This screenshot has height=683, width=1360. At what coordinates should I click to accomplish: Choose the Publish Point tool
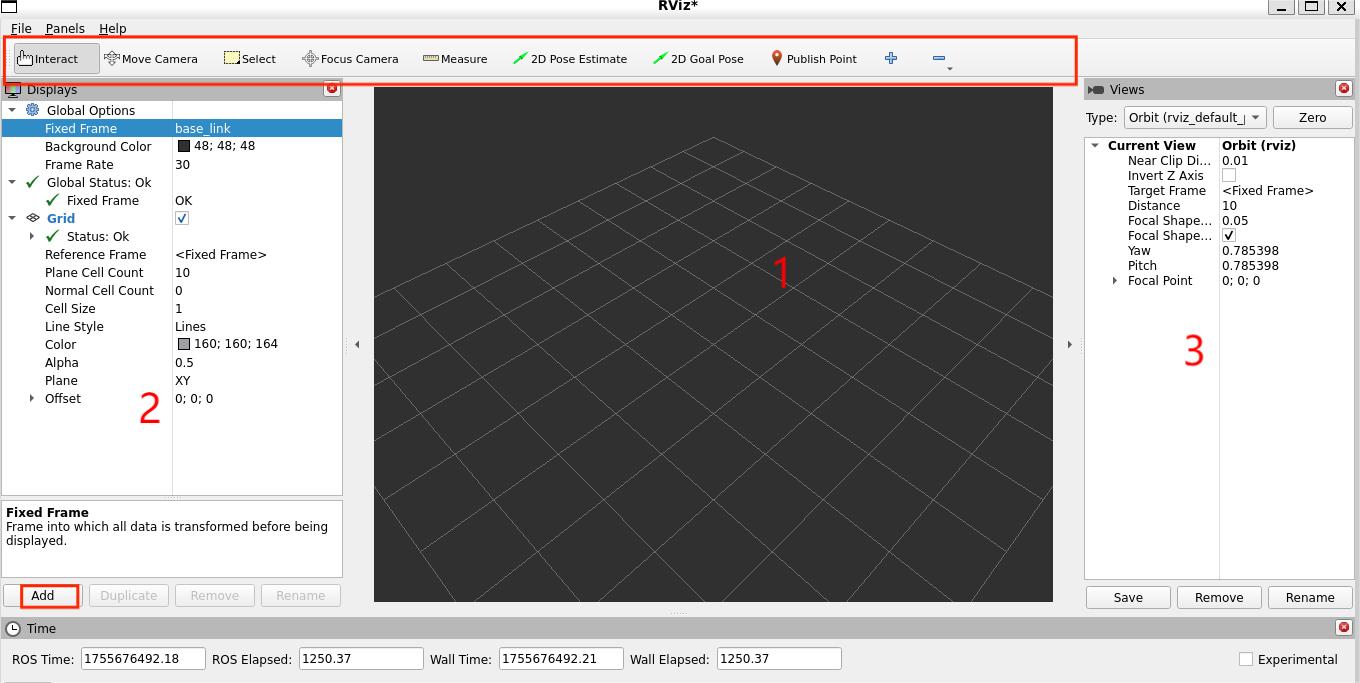(814, 58)
